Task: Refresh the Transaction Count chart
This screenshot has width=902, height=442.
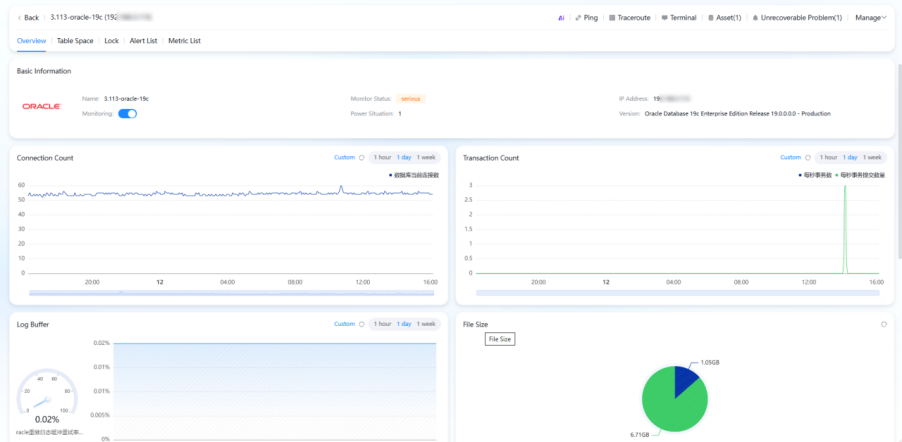Action: (x=808, y=157)
